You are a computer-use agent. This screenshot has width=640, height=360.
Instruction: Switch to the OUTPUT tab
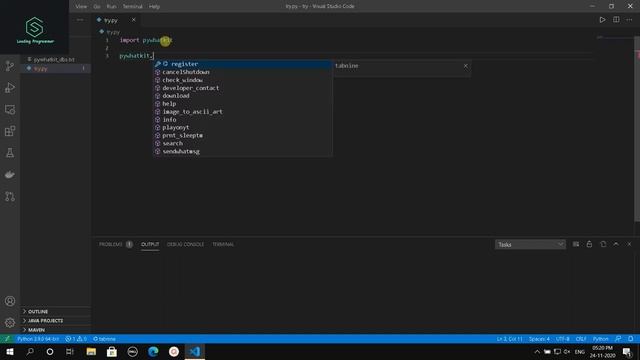[150, 244]
